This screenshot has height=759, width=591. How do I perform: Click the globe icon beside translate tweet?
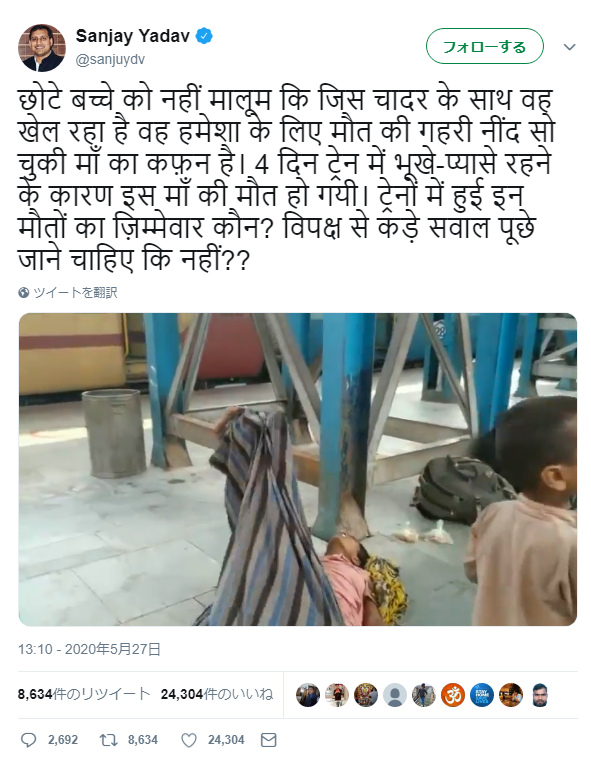coord(24,292)
